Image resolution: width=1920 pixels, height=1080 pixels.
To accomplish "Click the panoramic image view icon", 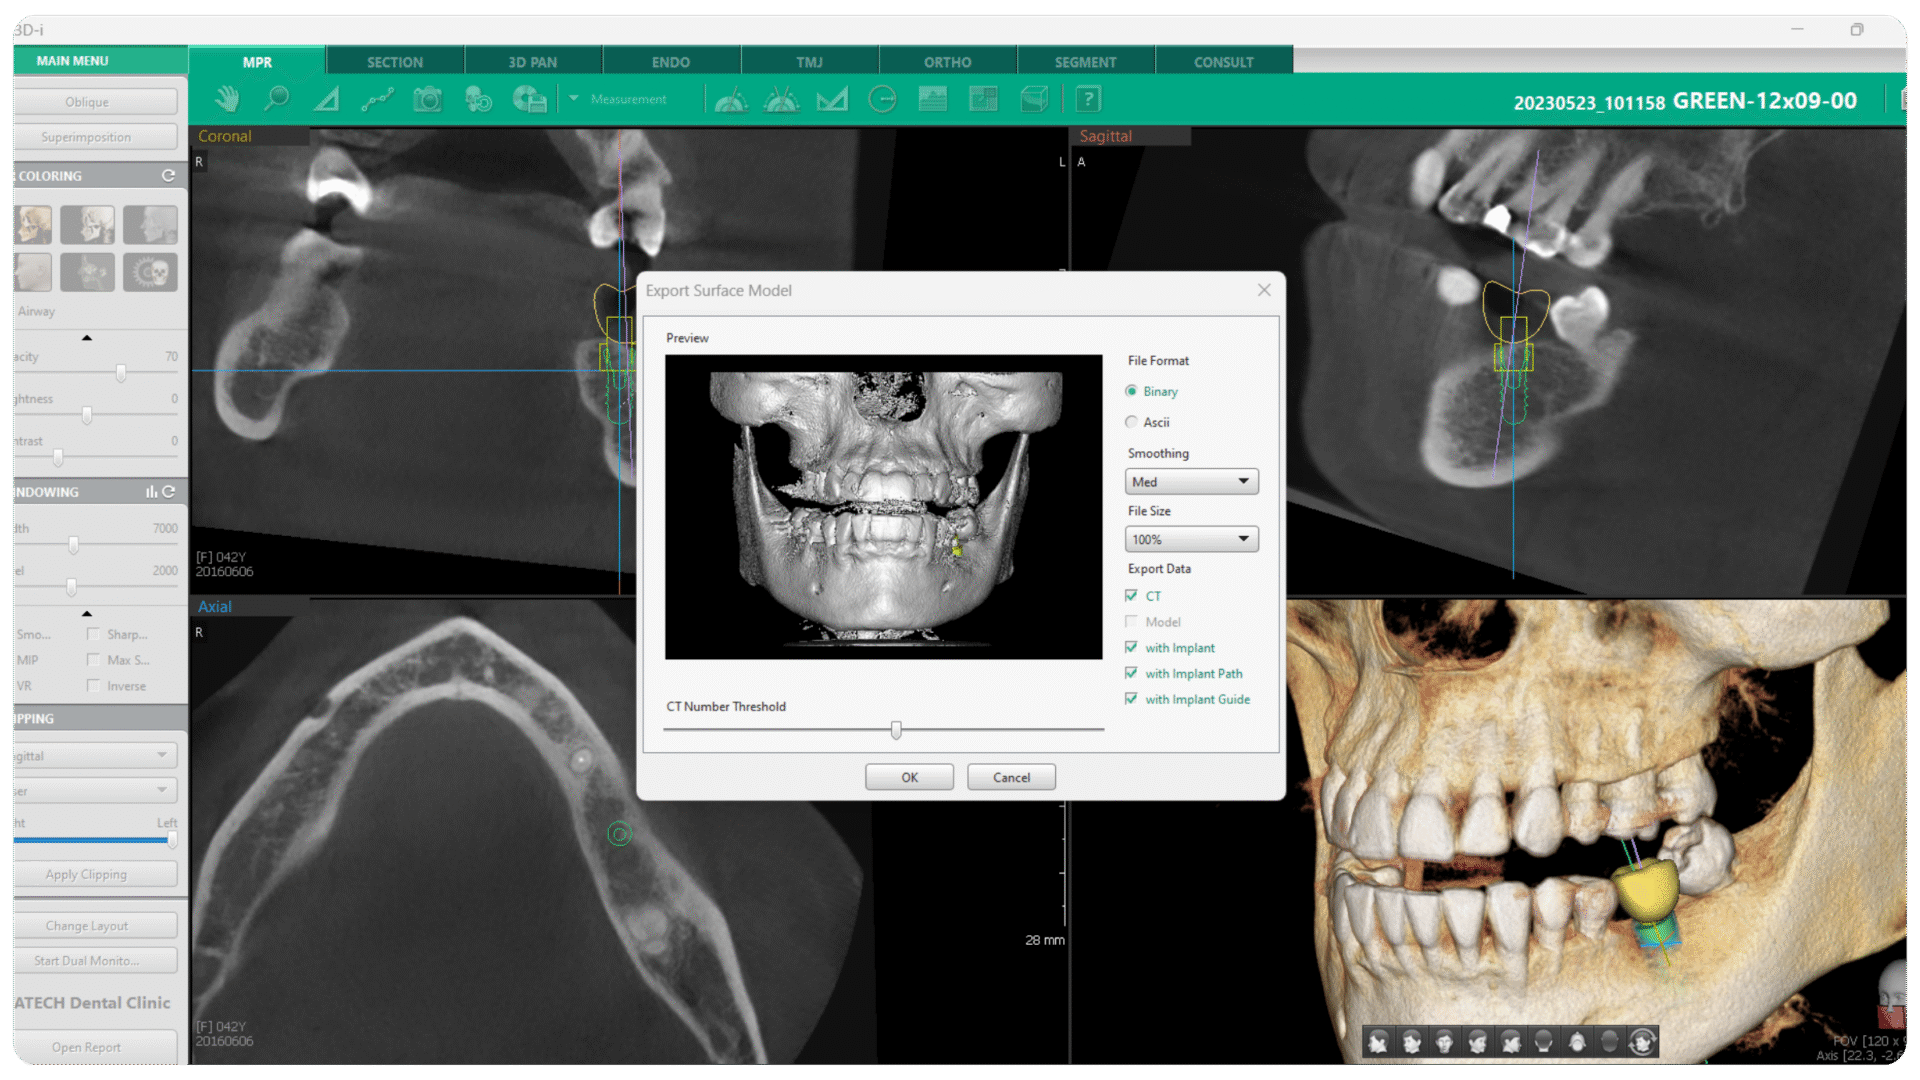I will [932, 99].
